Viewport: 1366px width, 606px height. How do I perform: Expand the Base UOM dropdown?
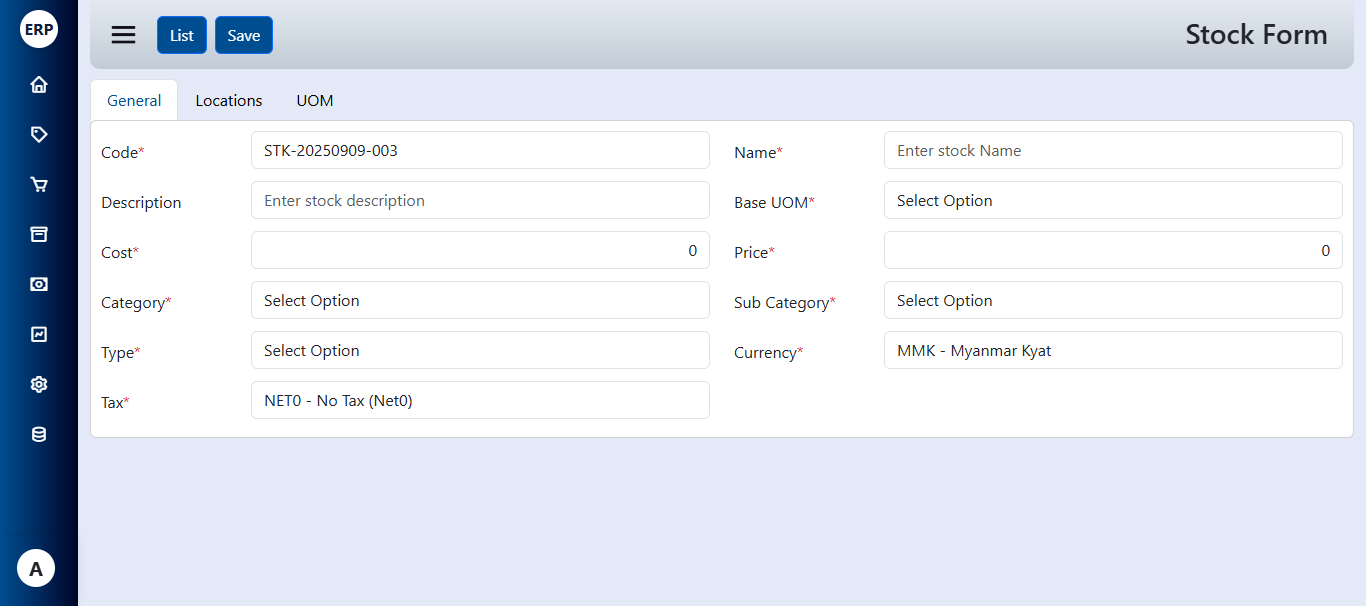point(1112,201)
